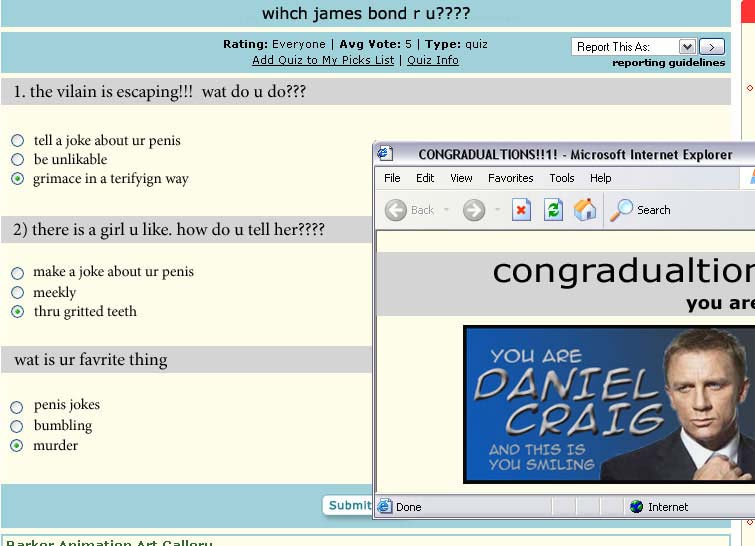Click question text 'the vilain is escaping!!!'
Viewport: 755px width, 546px height.
111,91
